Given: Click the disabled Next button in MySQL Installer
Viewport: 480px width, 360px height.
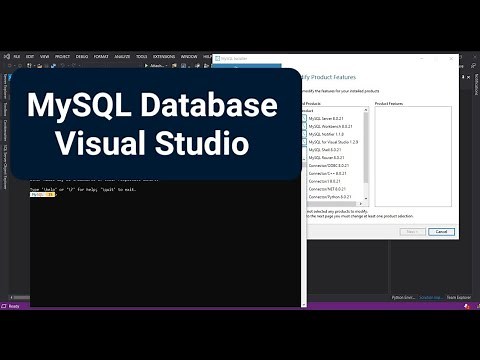Looking at the screenshot, I should click(x=413, y=232).
